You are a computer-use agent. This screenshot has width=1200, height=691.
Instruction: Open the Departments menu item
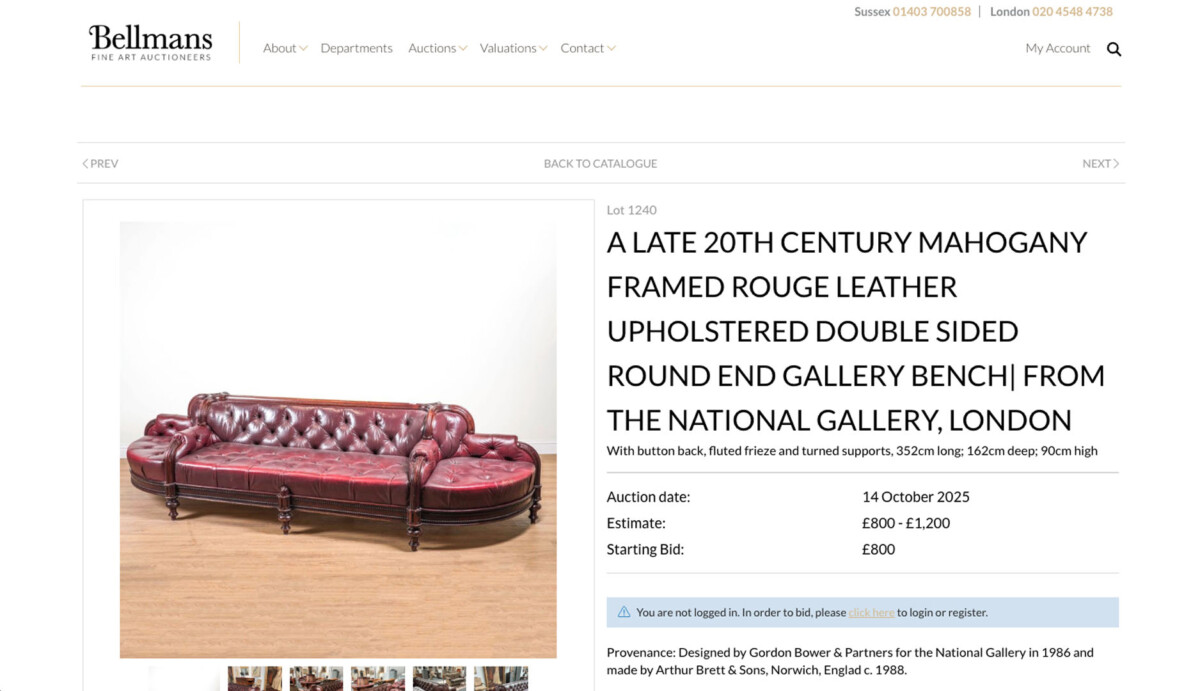(356, 48)
